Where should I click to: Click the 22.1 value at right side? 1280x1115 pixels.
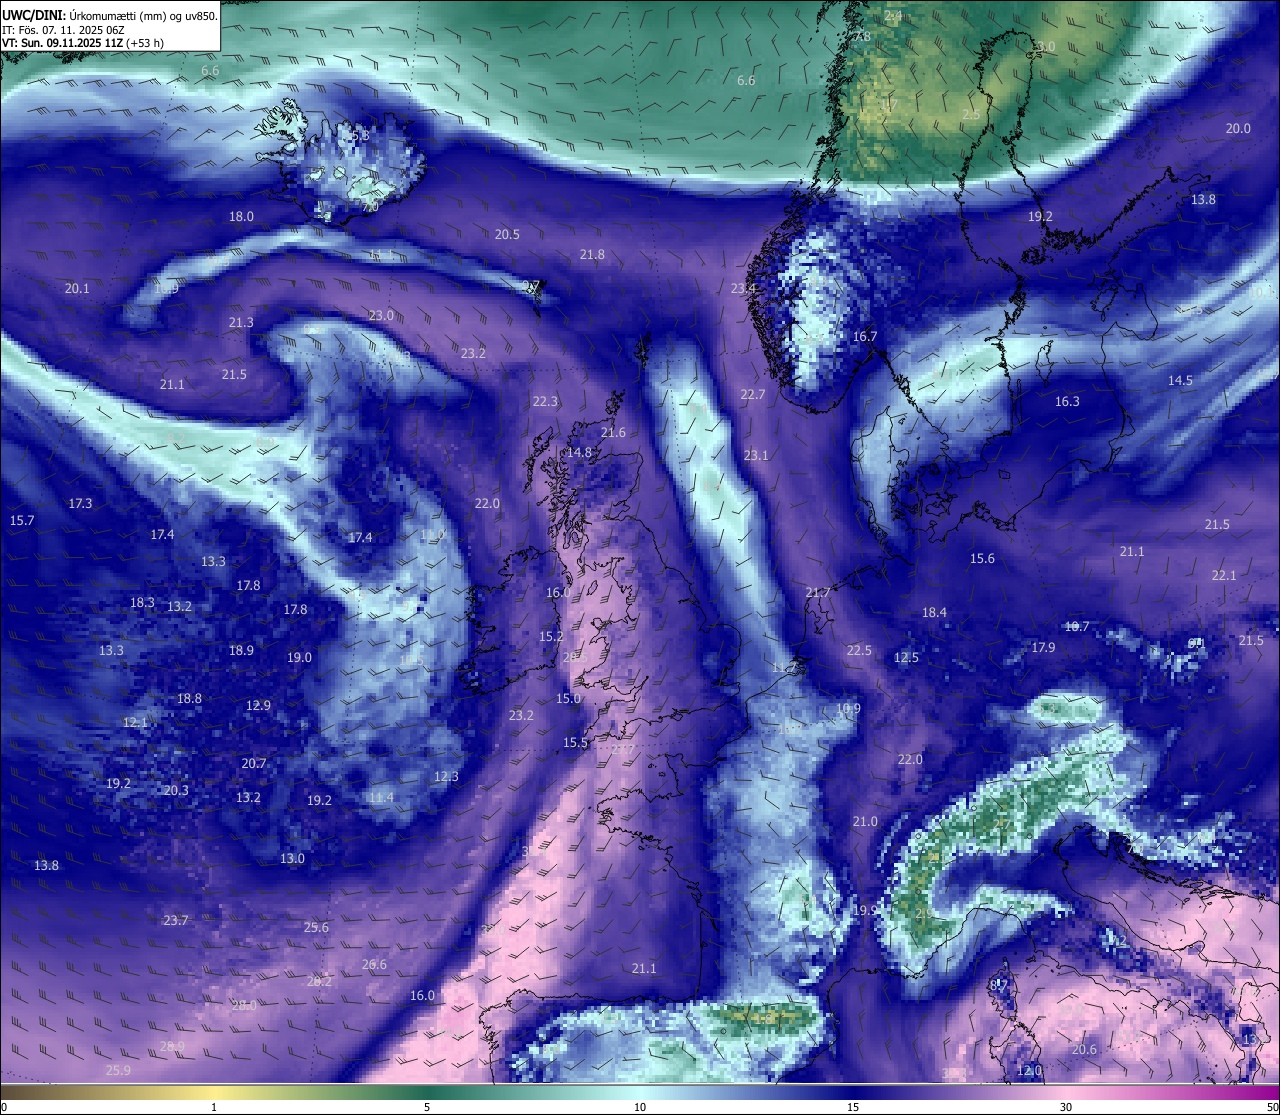(1224, 575)
